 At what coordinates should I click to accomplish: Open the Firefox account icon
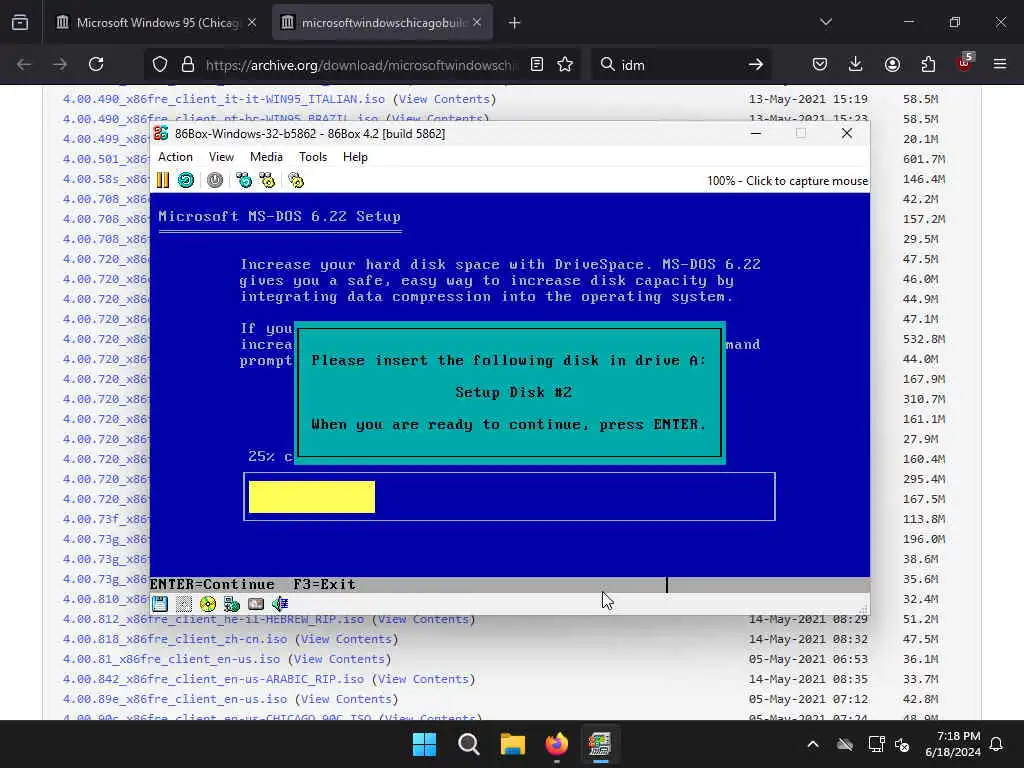(892, 64)
